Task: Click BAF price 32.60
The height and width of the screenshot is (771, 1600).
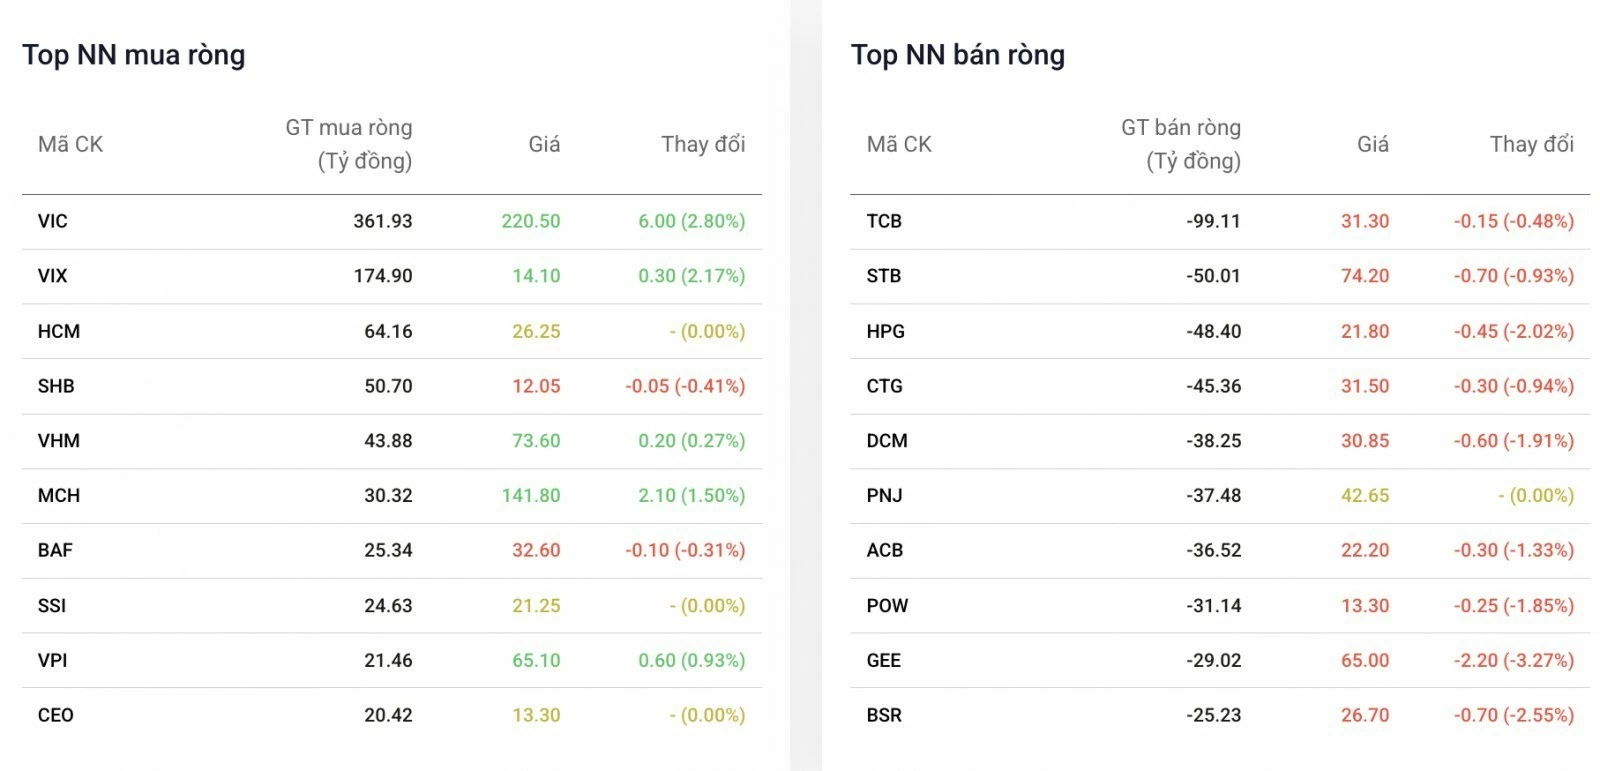Action: click(536, 550)
